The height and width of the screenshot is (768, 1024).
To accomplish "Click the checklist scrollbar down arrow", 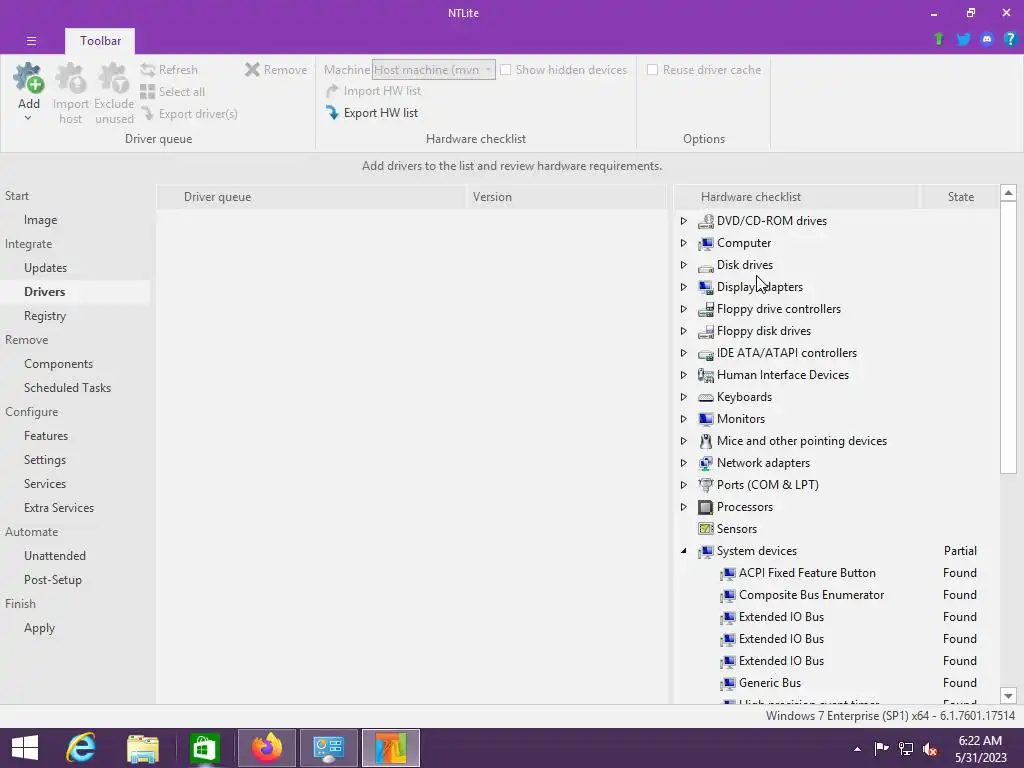I will point(1008,696).
